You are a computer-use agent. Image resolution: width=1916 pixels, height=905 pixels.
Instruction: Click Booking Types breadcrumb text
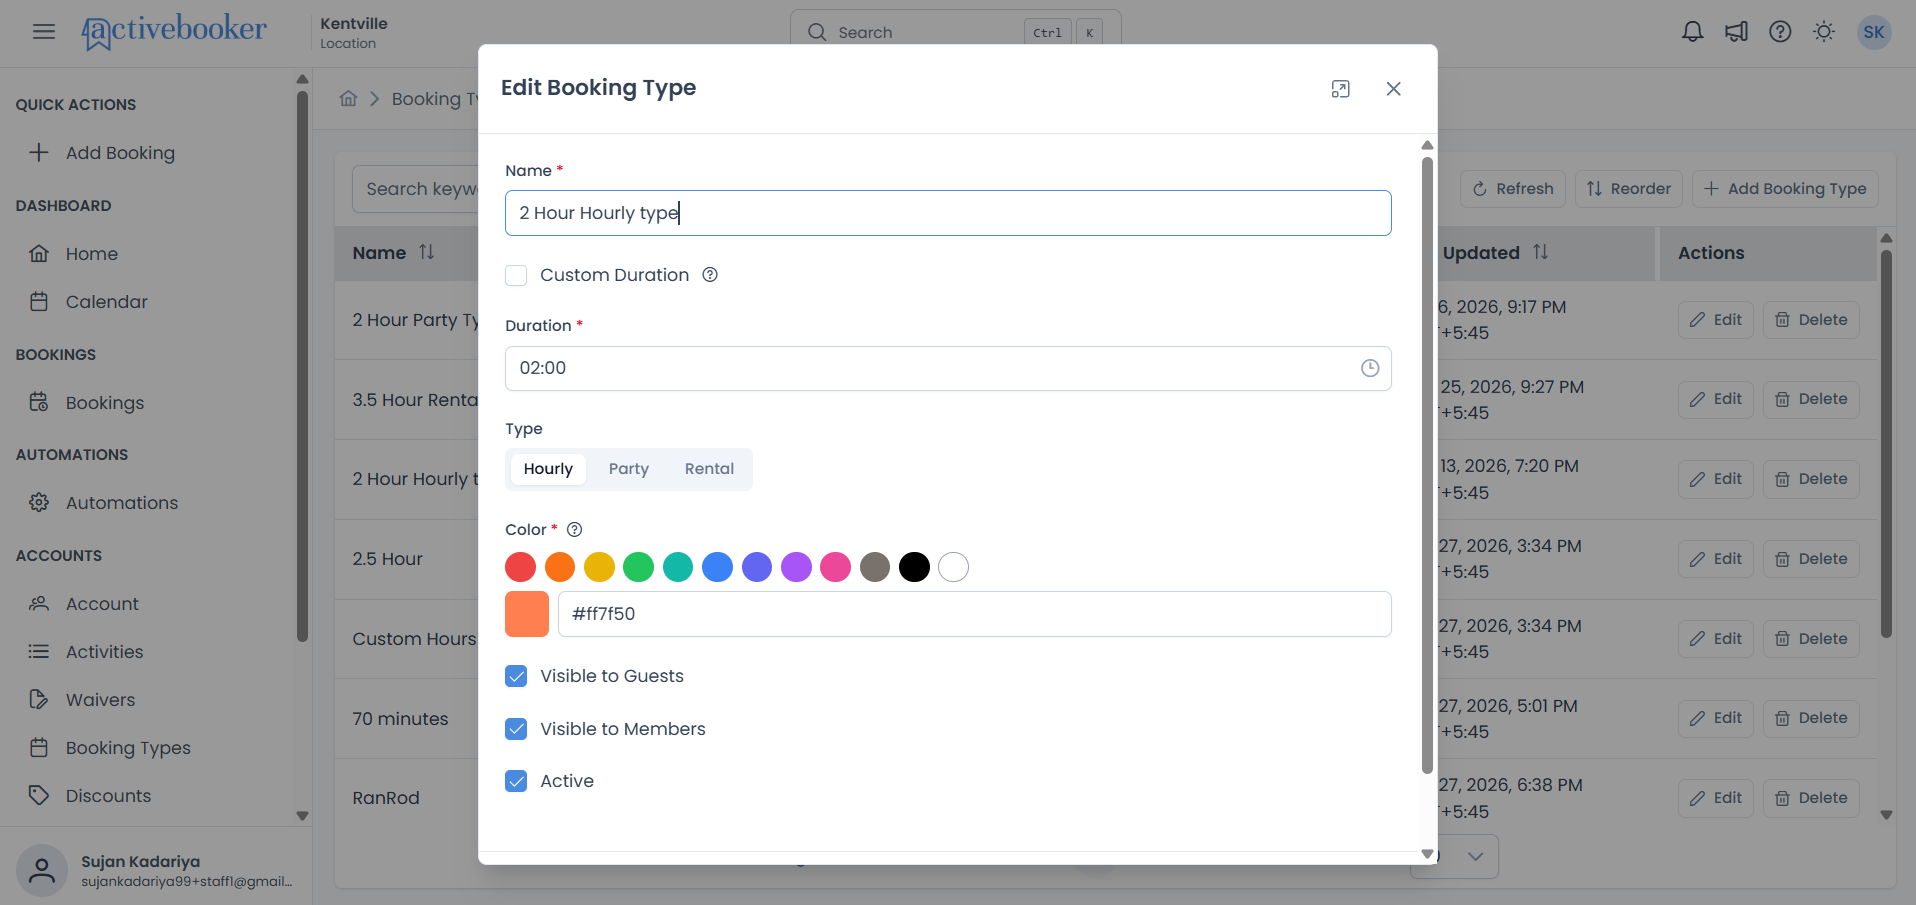click(436, 98)
